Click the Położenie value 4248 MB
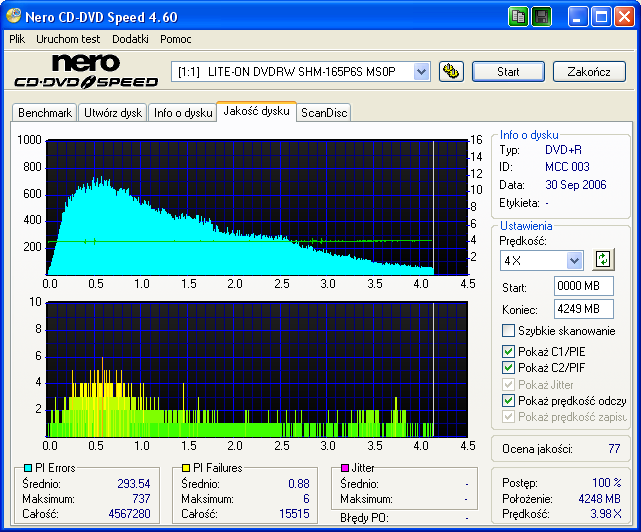641x532 pixels. pyautogui.click(x=599, y=498)
